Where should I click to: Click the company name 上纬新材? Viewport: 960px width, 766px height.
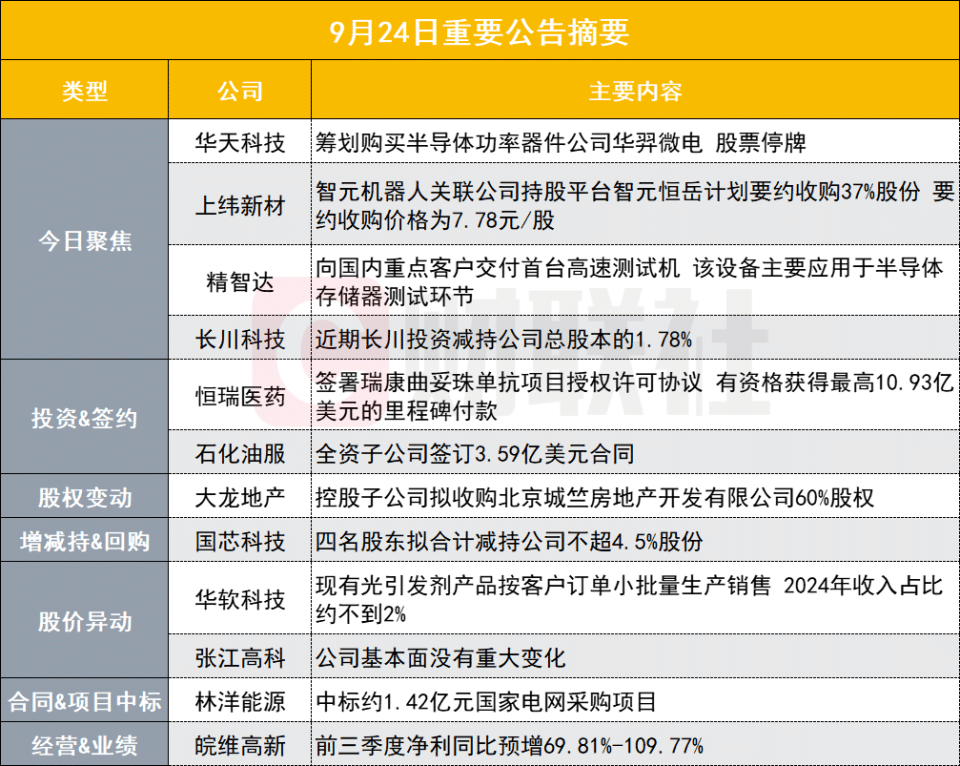tap(240, 205)
